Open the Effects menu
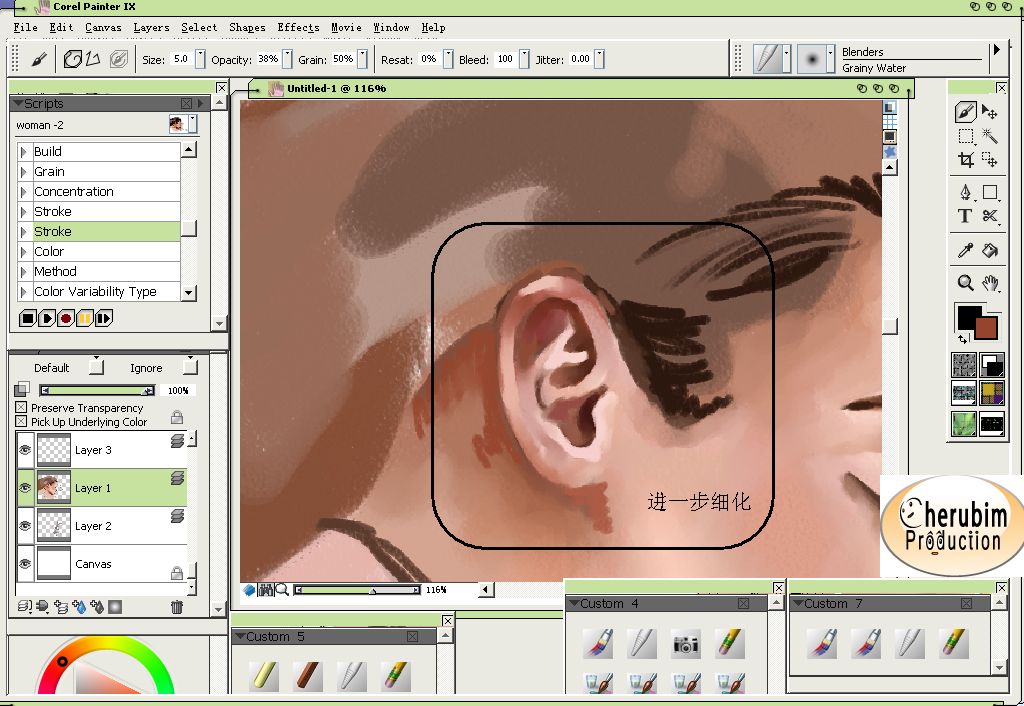The width and height of the screenshot is (1024, 706). point(298,27)
